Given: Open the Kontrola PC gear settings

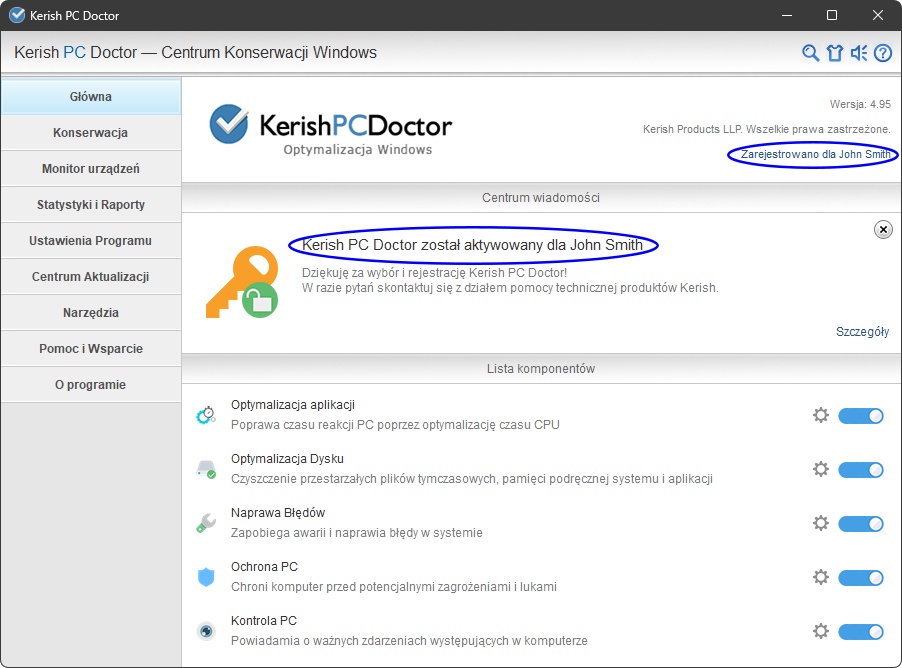Looking at the screenshot, I should (821, 631).
